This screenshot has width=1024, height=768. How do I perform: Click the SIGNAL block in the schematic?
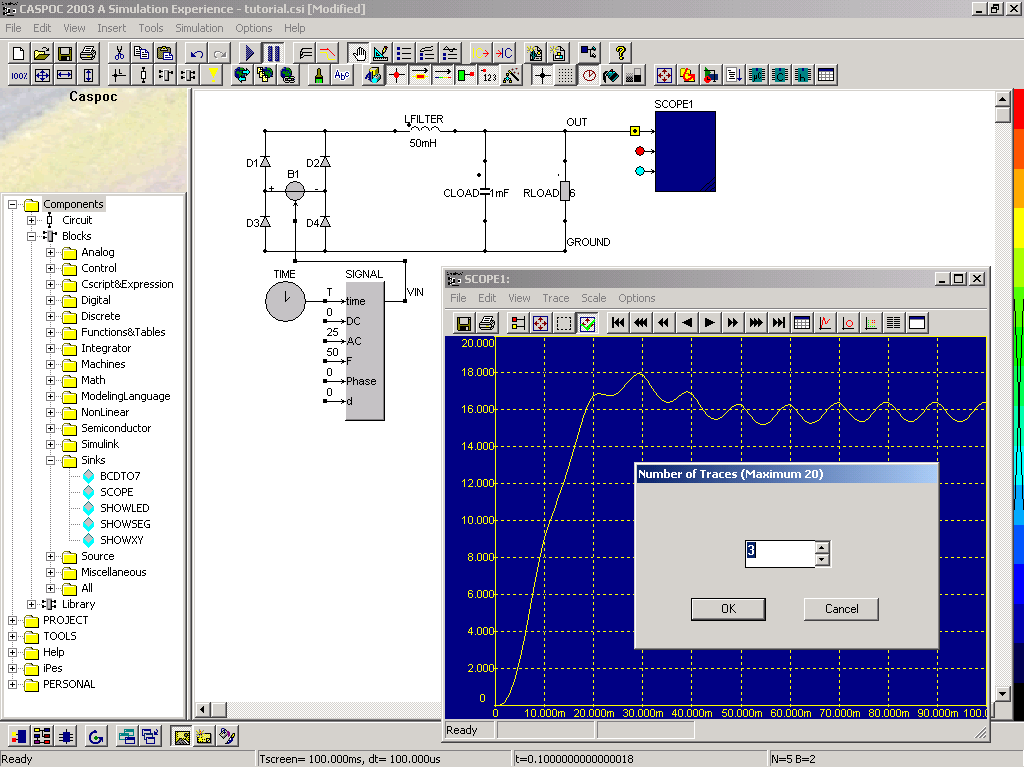365,351
